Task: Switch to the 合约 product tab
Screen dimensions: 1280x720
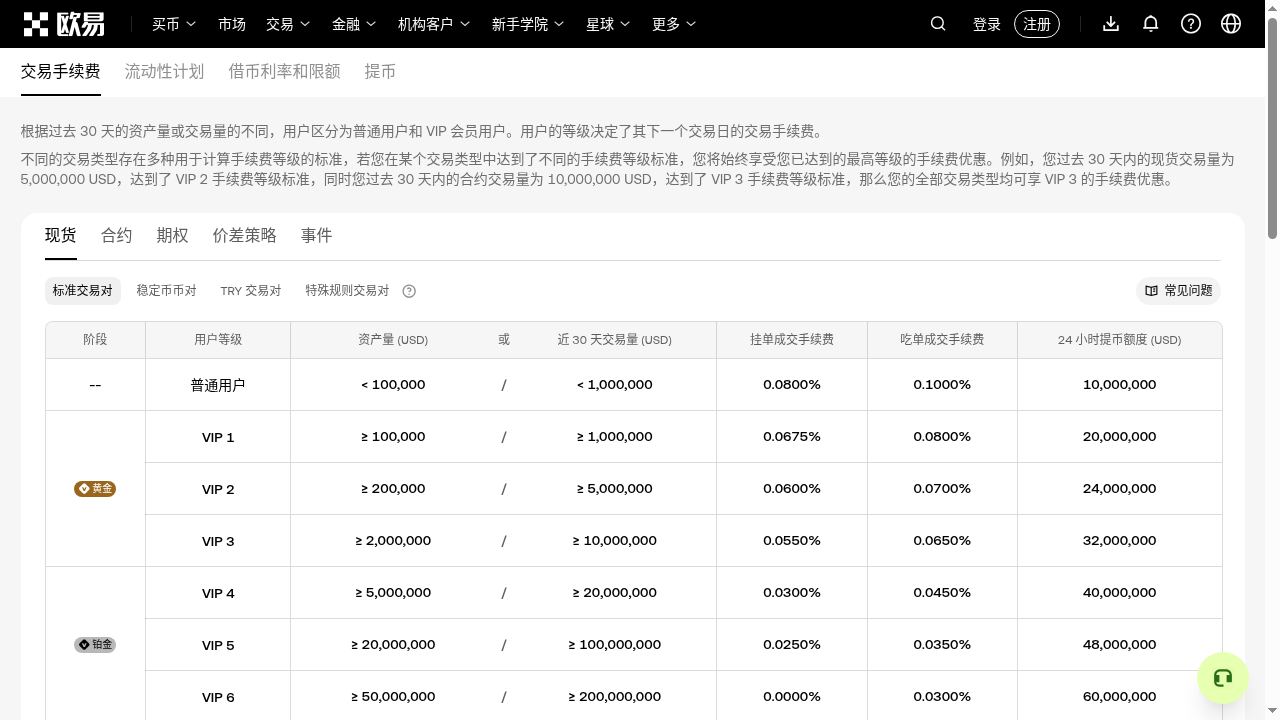Action: click(117, 236)
